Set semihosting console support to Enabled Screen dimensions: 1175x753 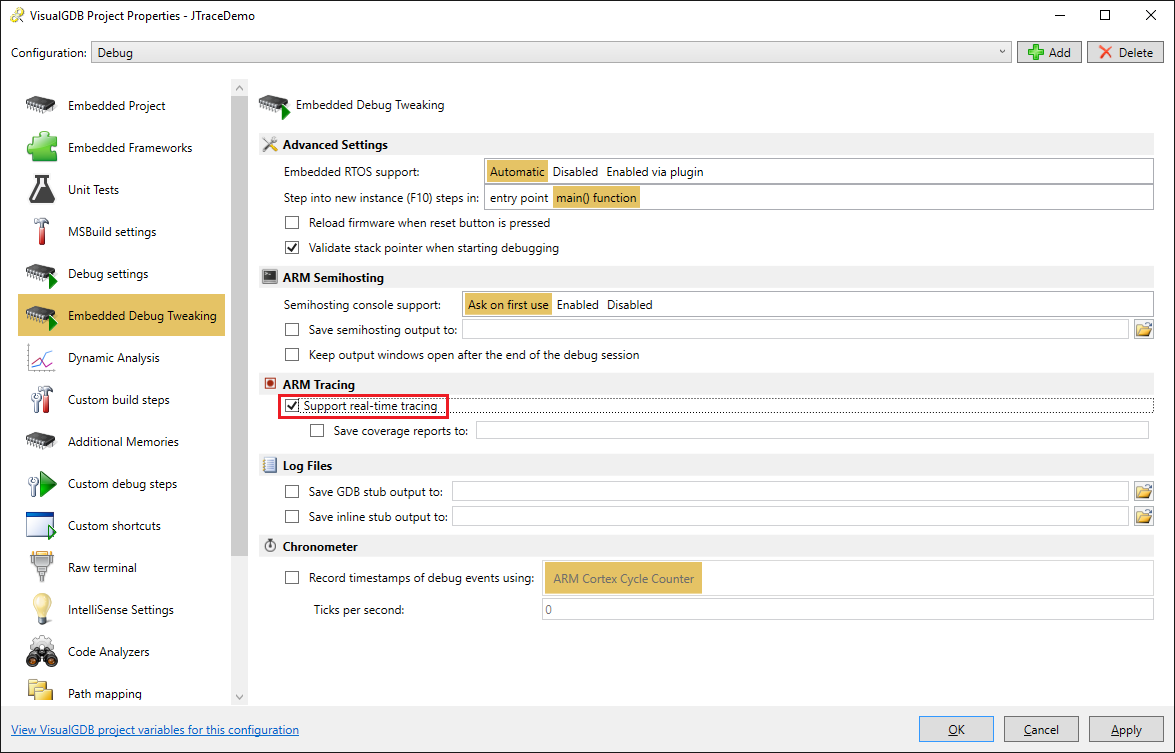[x=578, y=305]
